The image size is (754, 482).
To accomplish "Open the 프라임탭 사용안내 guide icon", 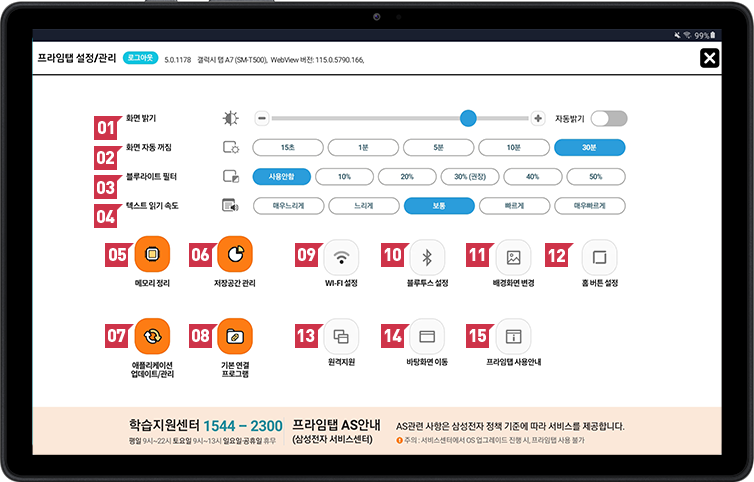I will (x=514, y=336).
